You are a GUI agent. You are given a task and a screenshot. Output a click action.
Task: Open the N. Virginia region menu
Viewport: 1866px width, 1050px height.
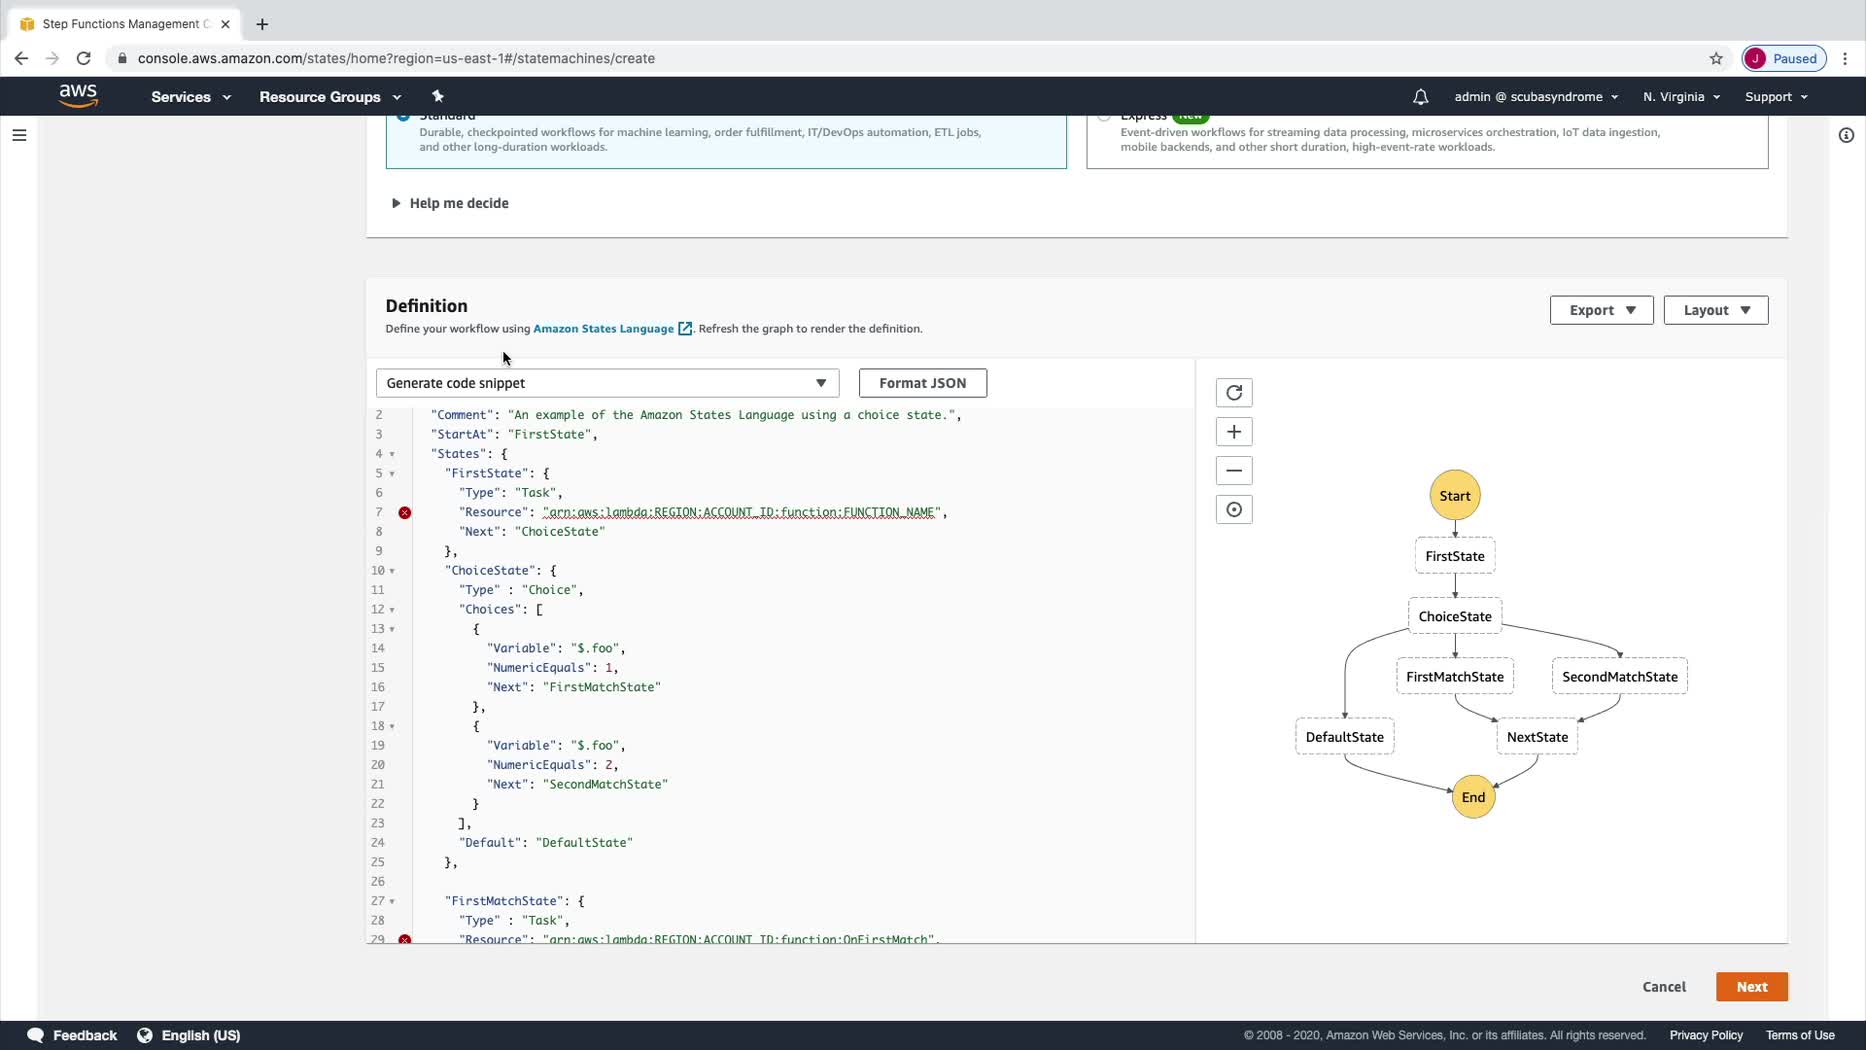[1681, 97]
